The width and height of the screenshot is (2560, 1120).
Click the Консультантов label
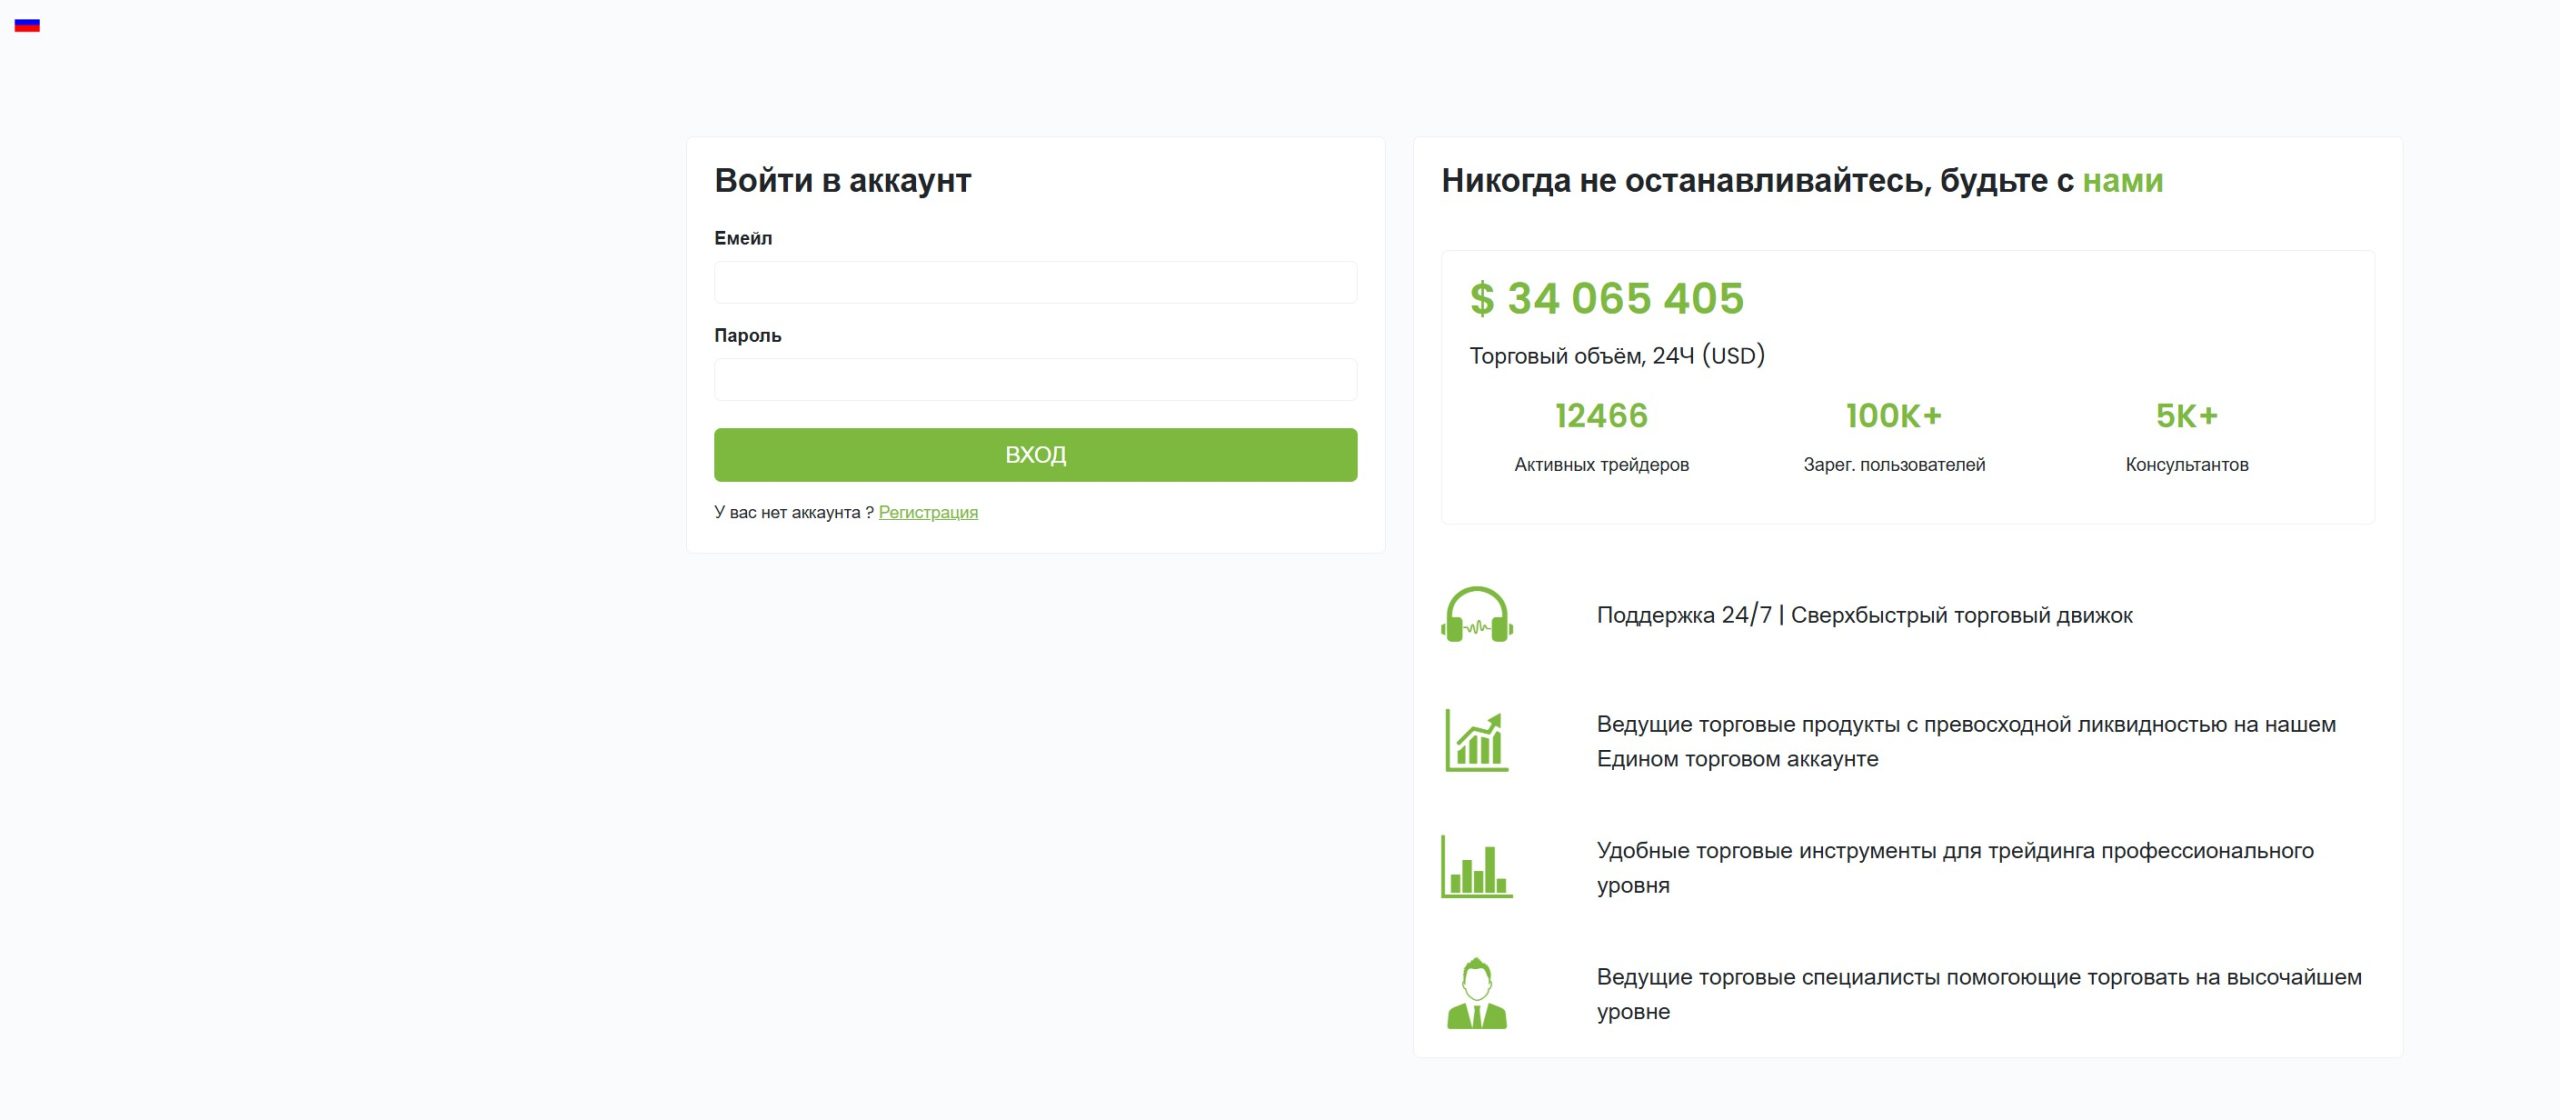point(2186,464)
